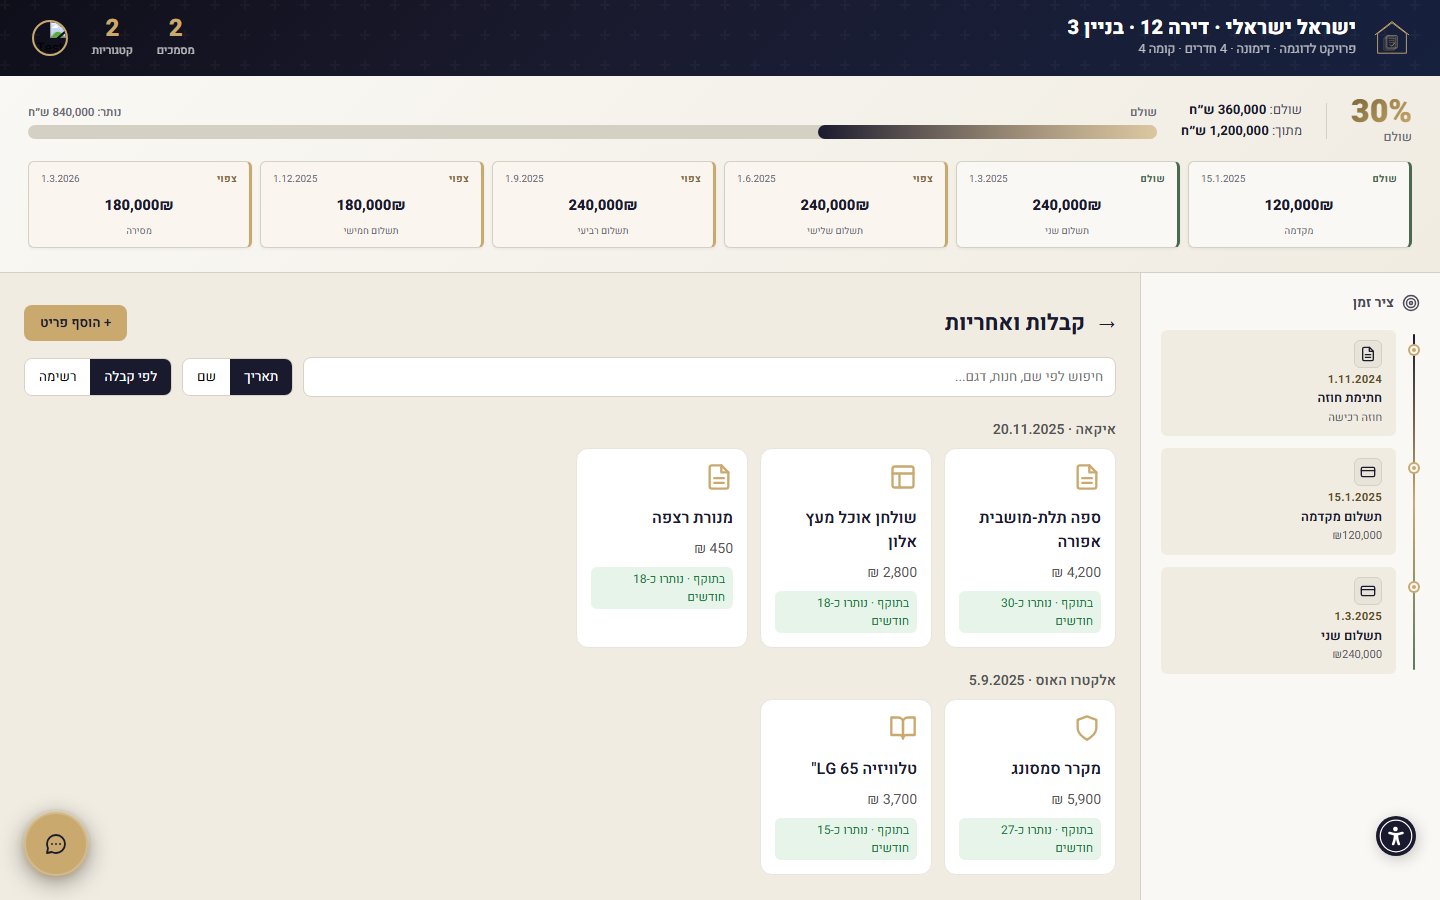The height and width of the screenshot is (900, 1440).
Task: Select the תשלום שלישי payment card dated 1.6.2025
Action: point(836,205)
